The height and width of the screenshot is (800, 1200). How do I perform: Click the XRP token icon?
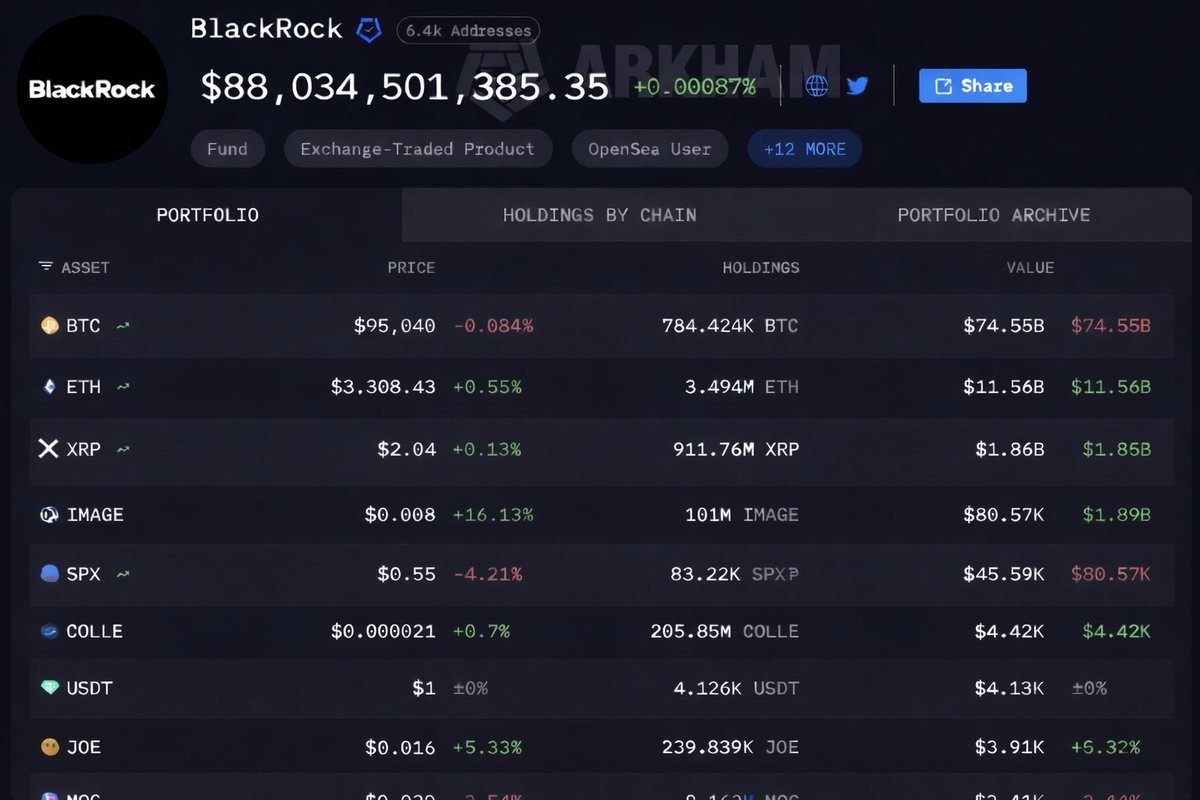click(x=49, y=449)
